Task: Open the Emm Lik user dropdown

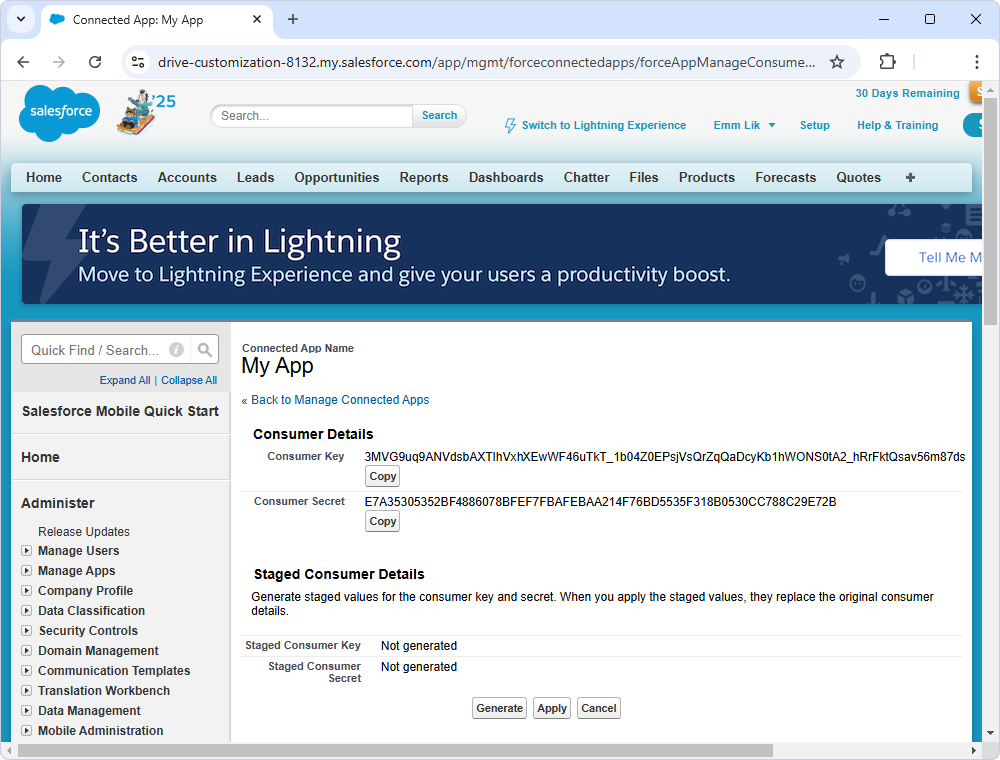Action: 744,125
